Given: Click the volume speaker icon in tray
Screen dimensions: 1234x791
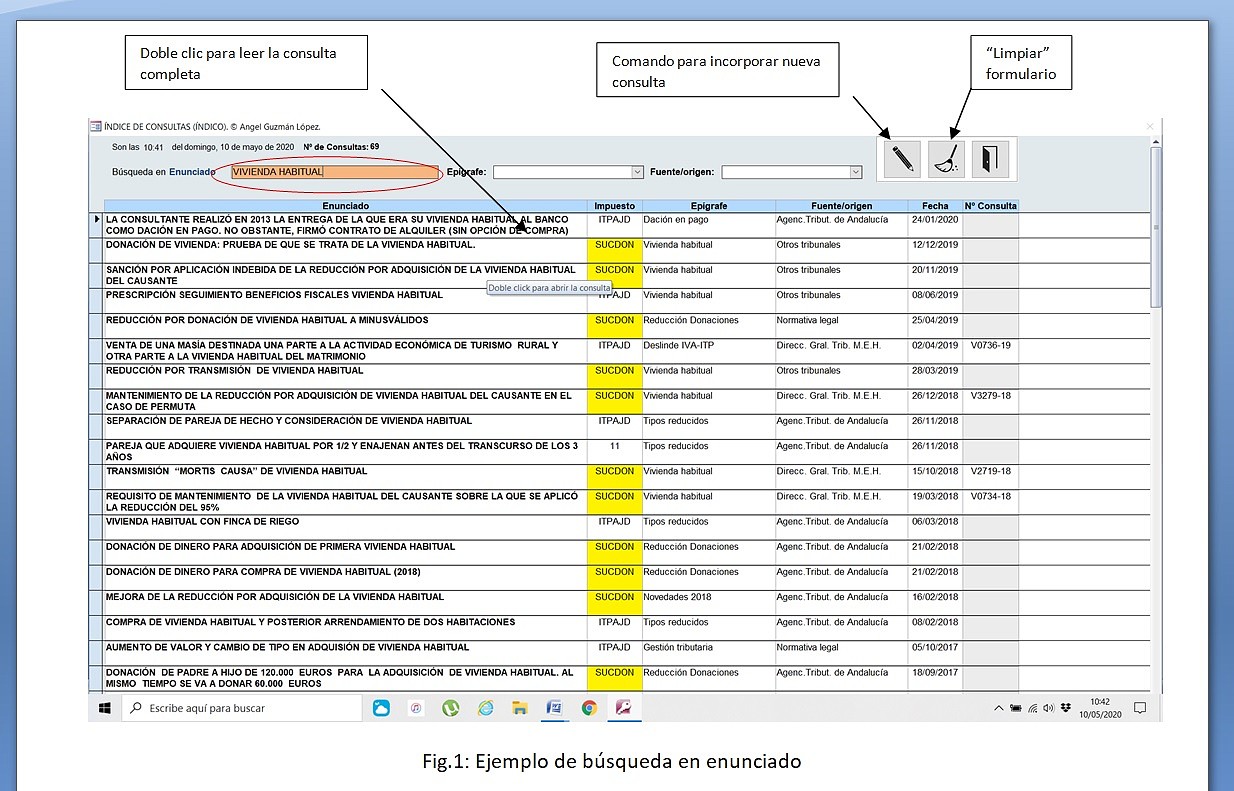Looking at the screenshot, I should 1049,708.
